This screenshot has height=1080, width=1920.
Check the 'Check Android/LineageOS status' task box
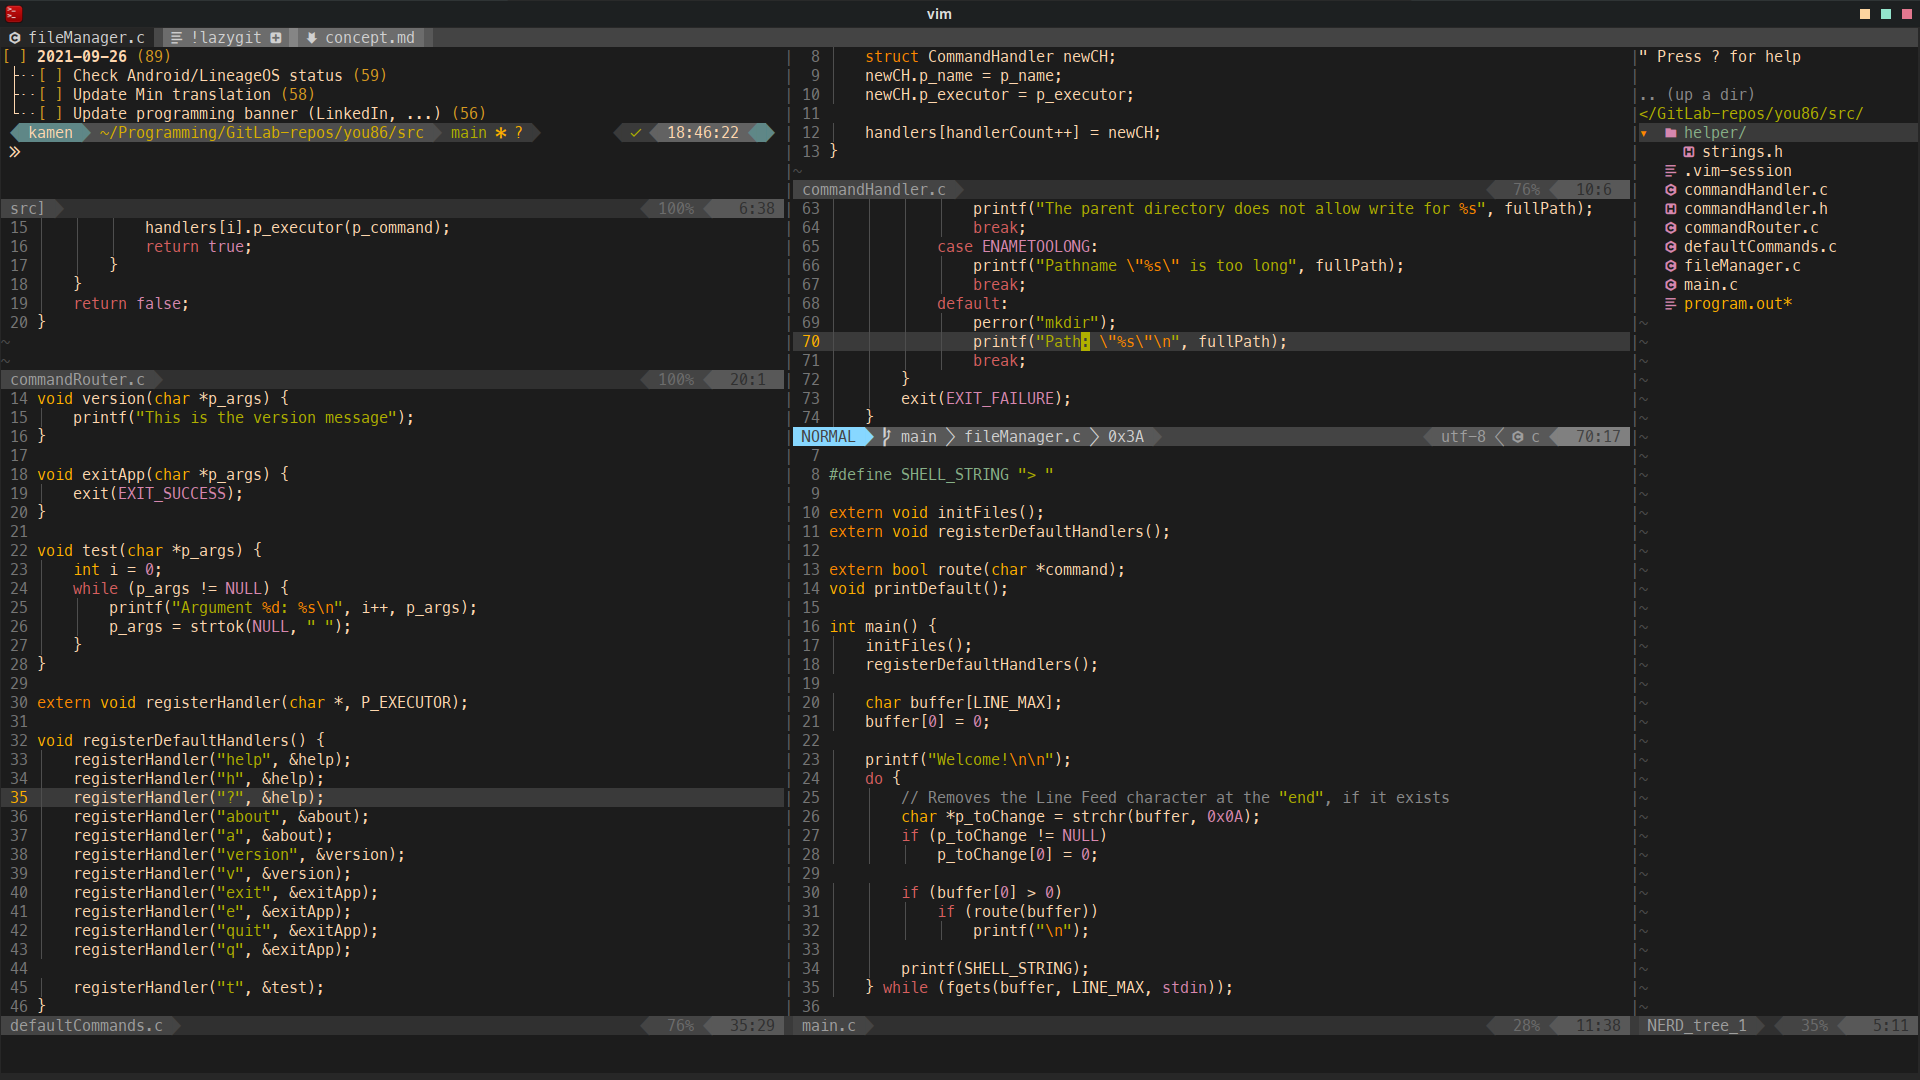50,76
